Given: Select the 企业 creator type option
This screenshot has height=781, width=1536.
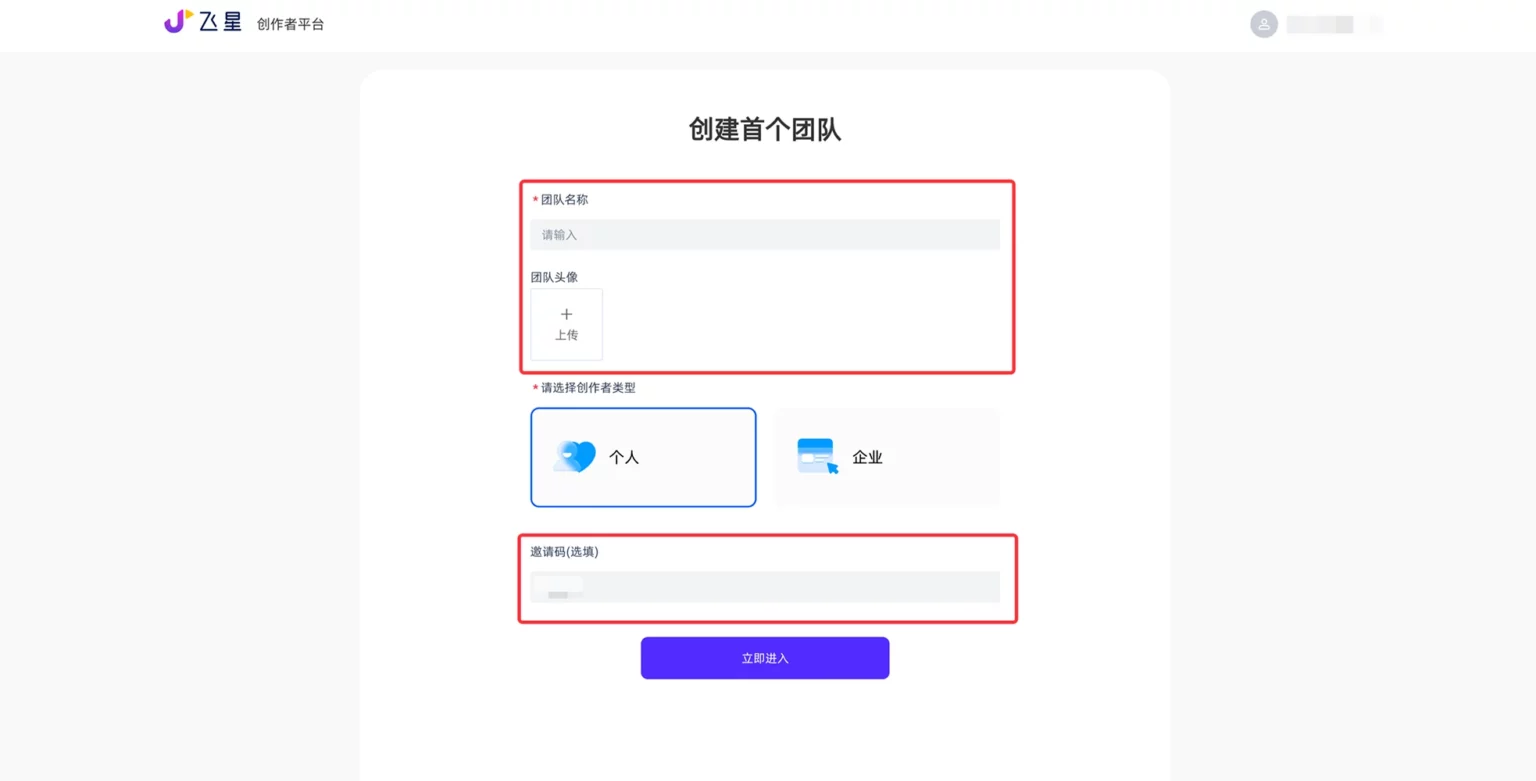Looking at the screenshot, I should 886,456.
